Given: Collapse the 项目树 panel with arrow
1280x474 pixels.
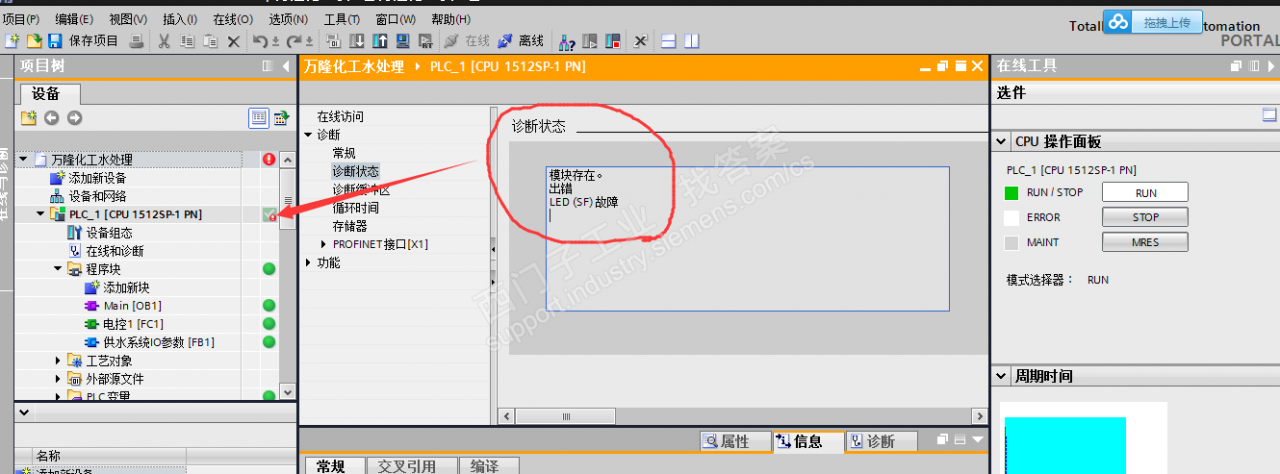Looking at the screenshot, I should tap(285, 66).
